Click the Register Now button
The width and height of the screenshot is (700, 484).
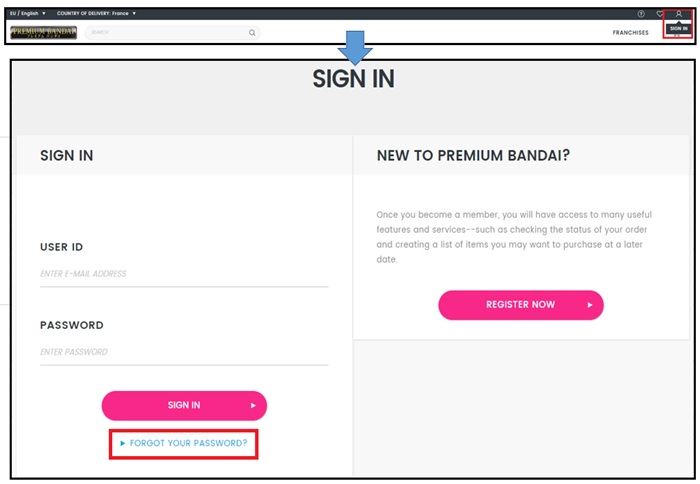click(521, 305)
